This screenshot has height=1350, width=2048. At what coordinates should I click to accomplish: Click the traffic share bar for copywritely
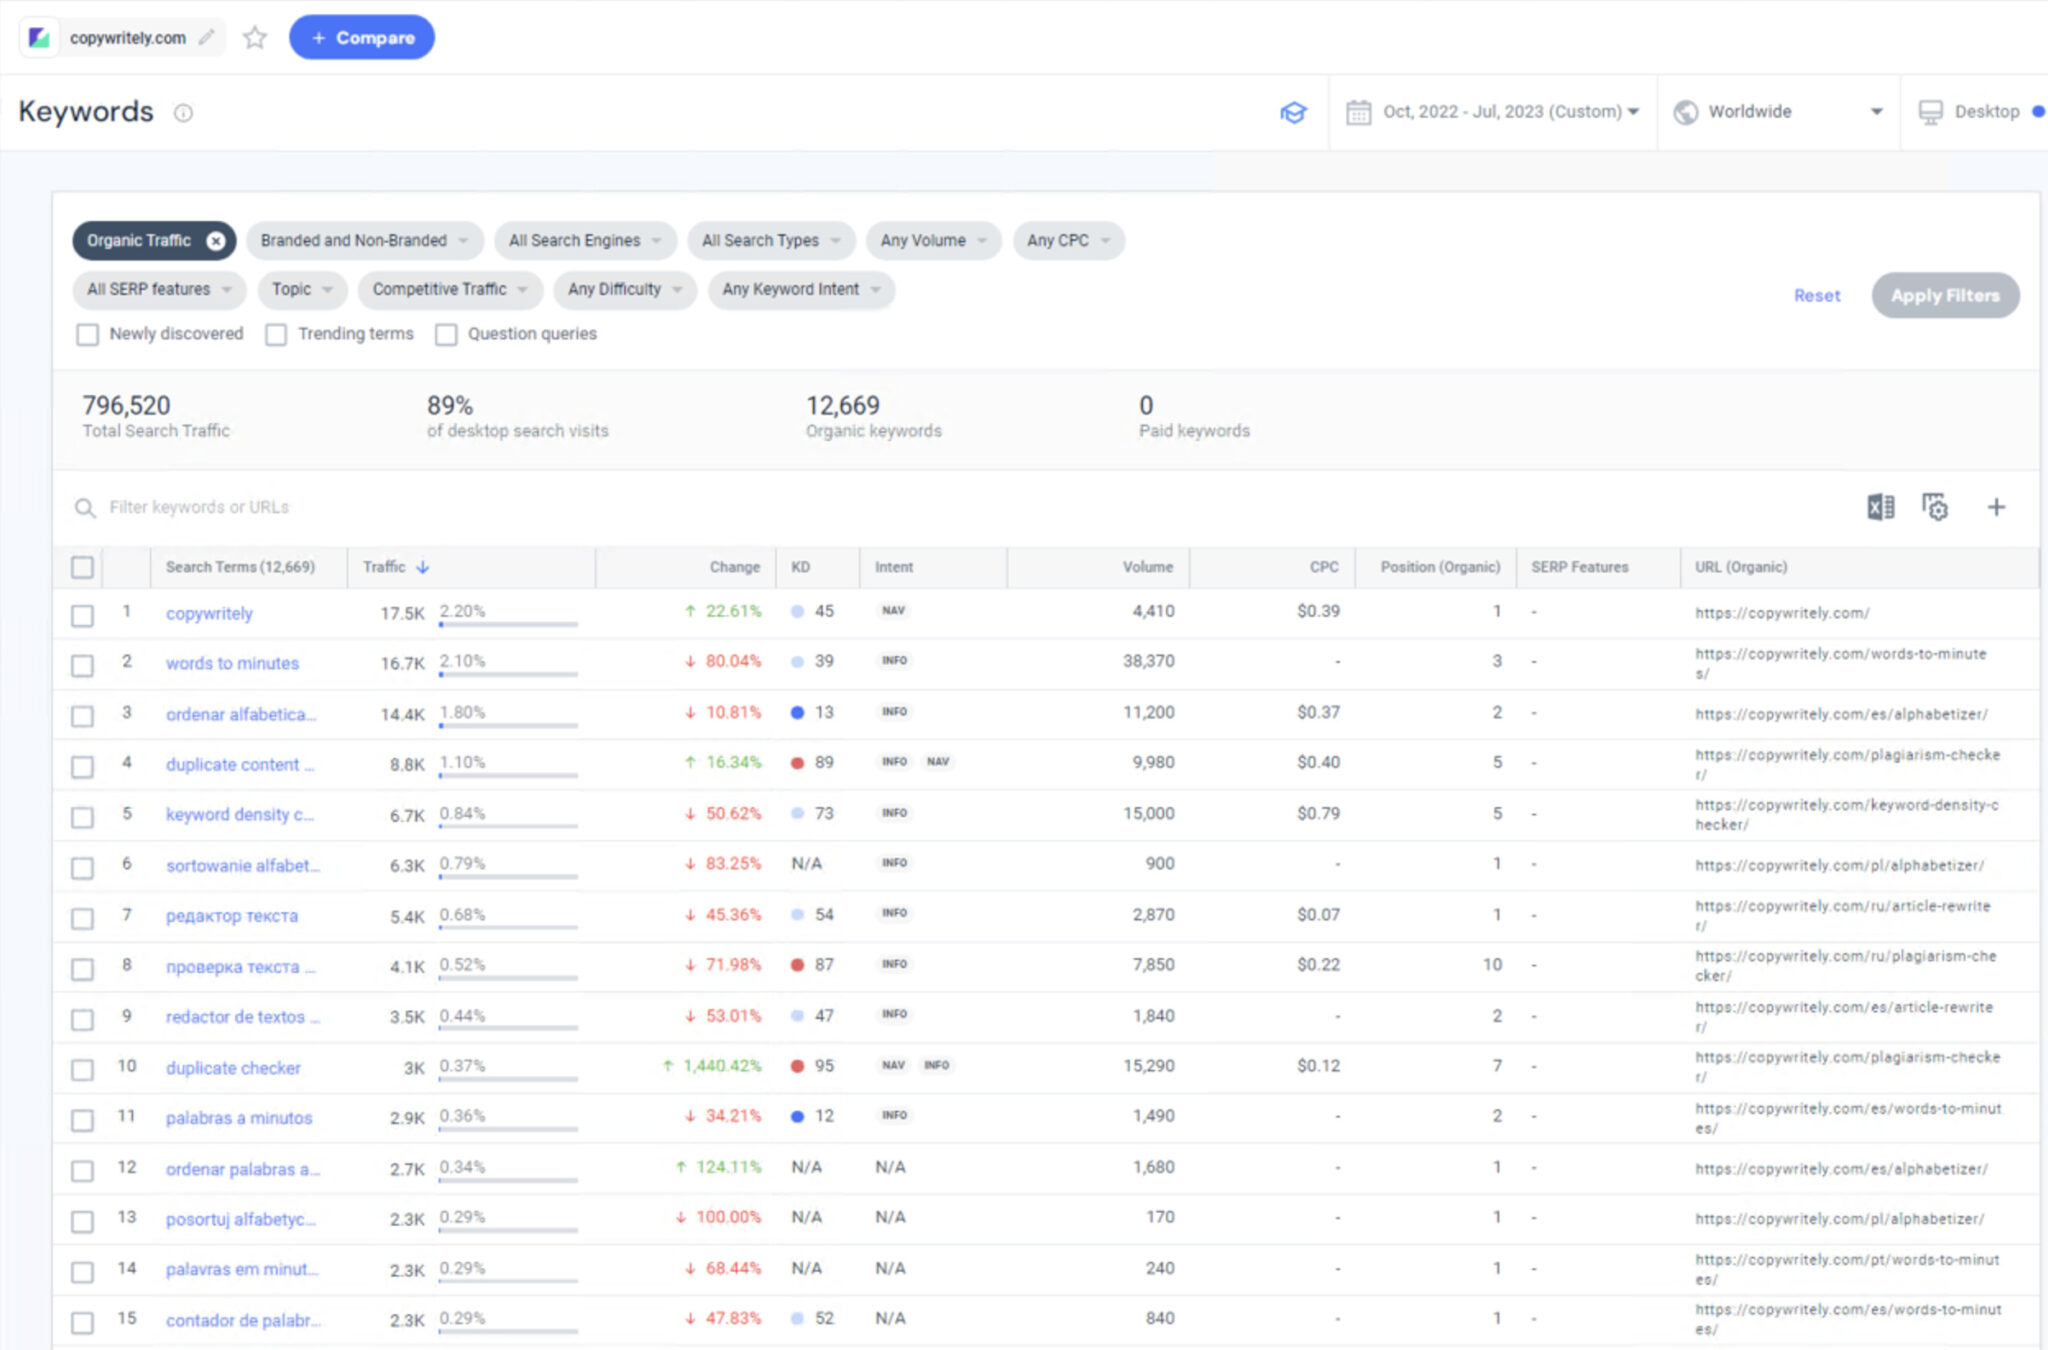[507, 623]
